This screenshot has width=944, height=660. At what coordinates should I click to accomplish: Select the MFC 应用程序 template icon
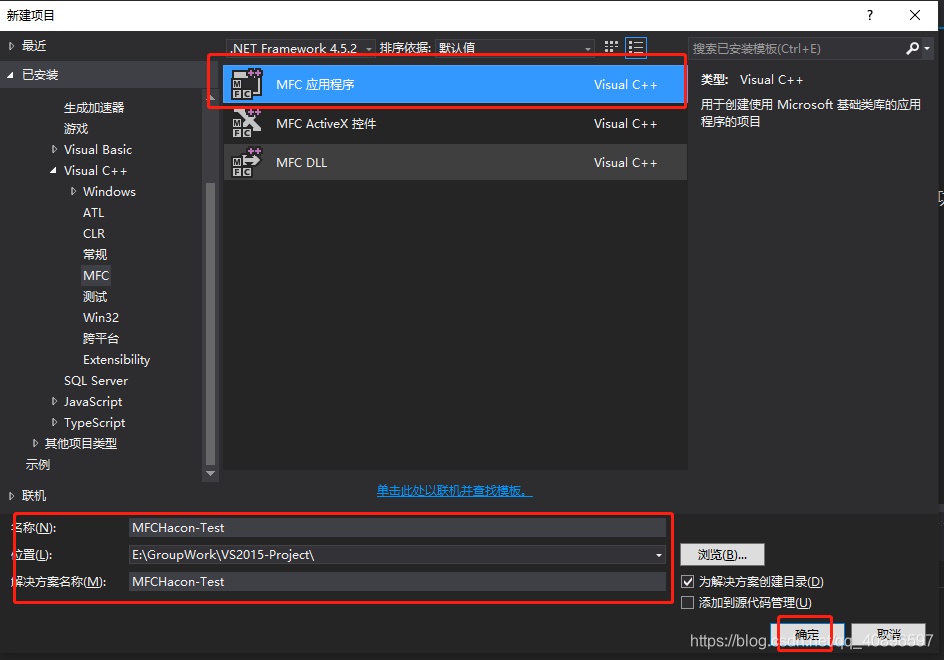point(246,84)
